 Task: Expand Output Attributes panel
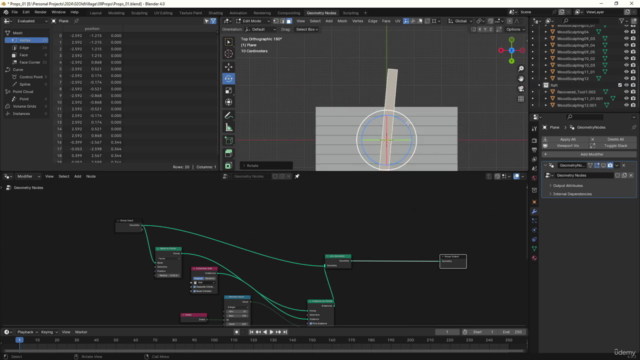pyautogui.click(x=567, y=186)
